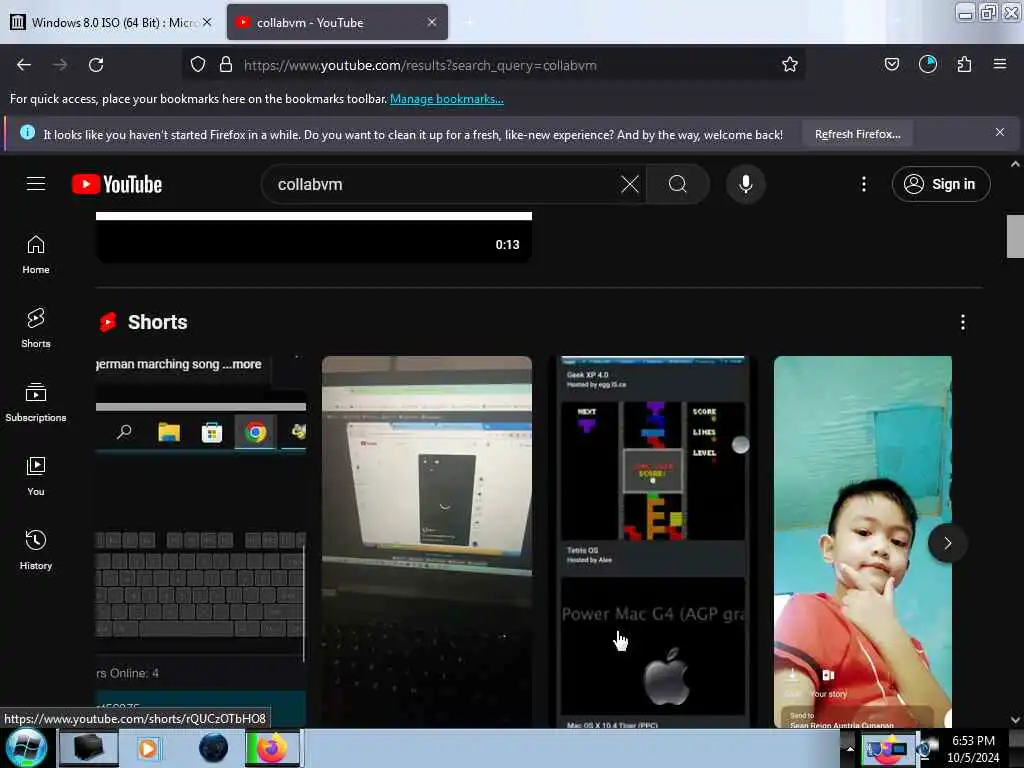Click the Shorts section heading

click(157, 322)
